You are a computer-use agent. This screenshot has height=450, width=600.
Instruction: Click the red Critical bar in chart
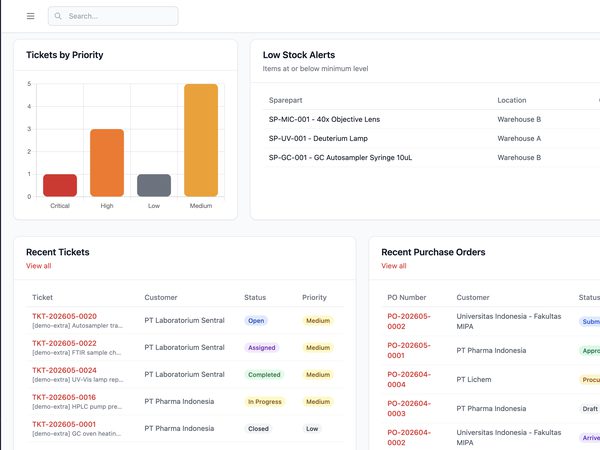point(60,186)
